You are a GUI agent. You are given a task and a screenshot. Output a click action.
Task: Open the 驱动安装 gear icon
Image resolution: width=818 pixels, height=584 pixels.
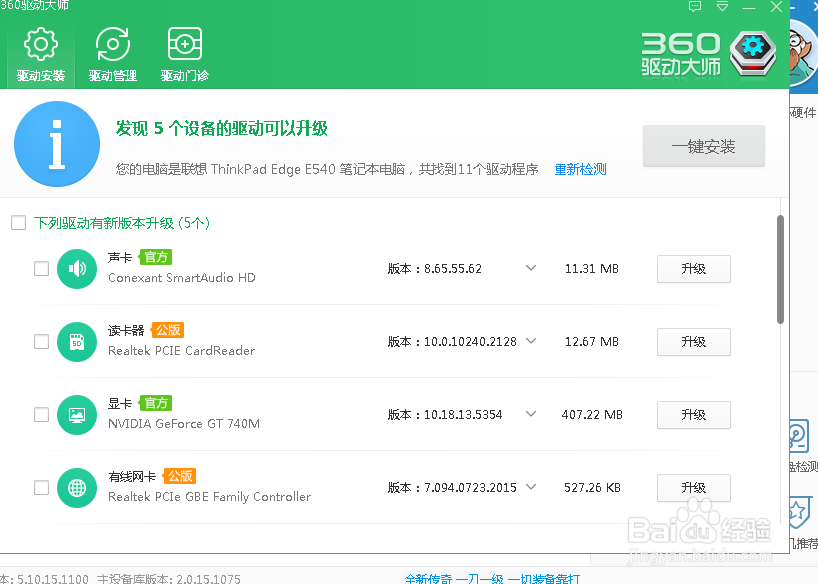tap(40, 43)
